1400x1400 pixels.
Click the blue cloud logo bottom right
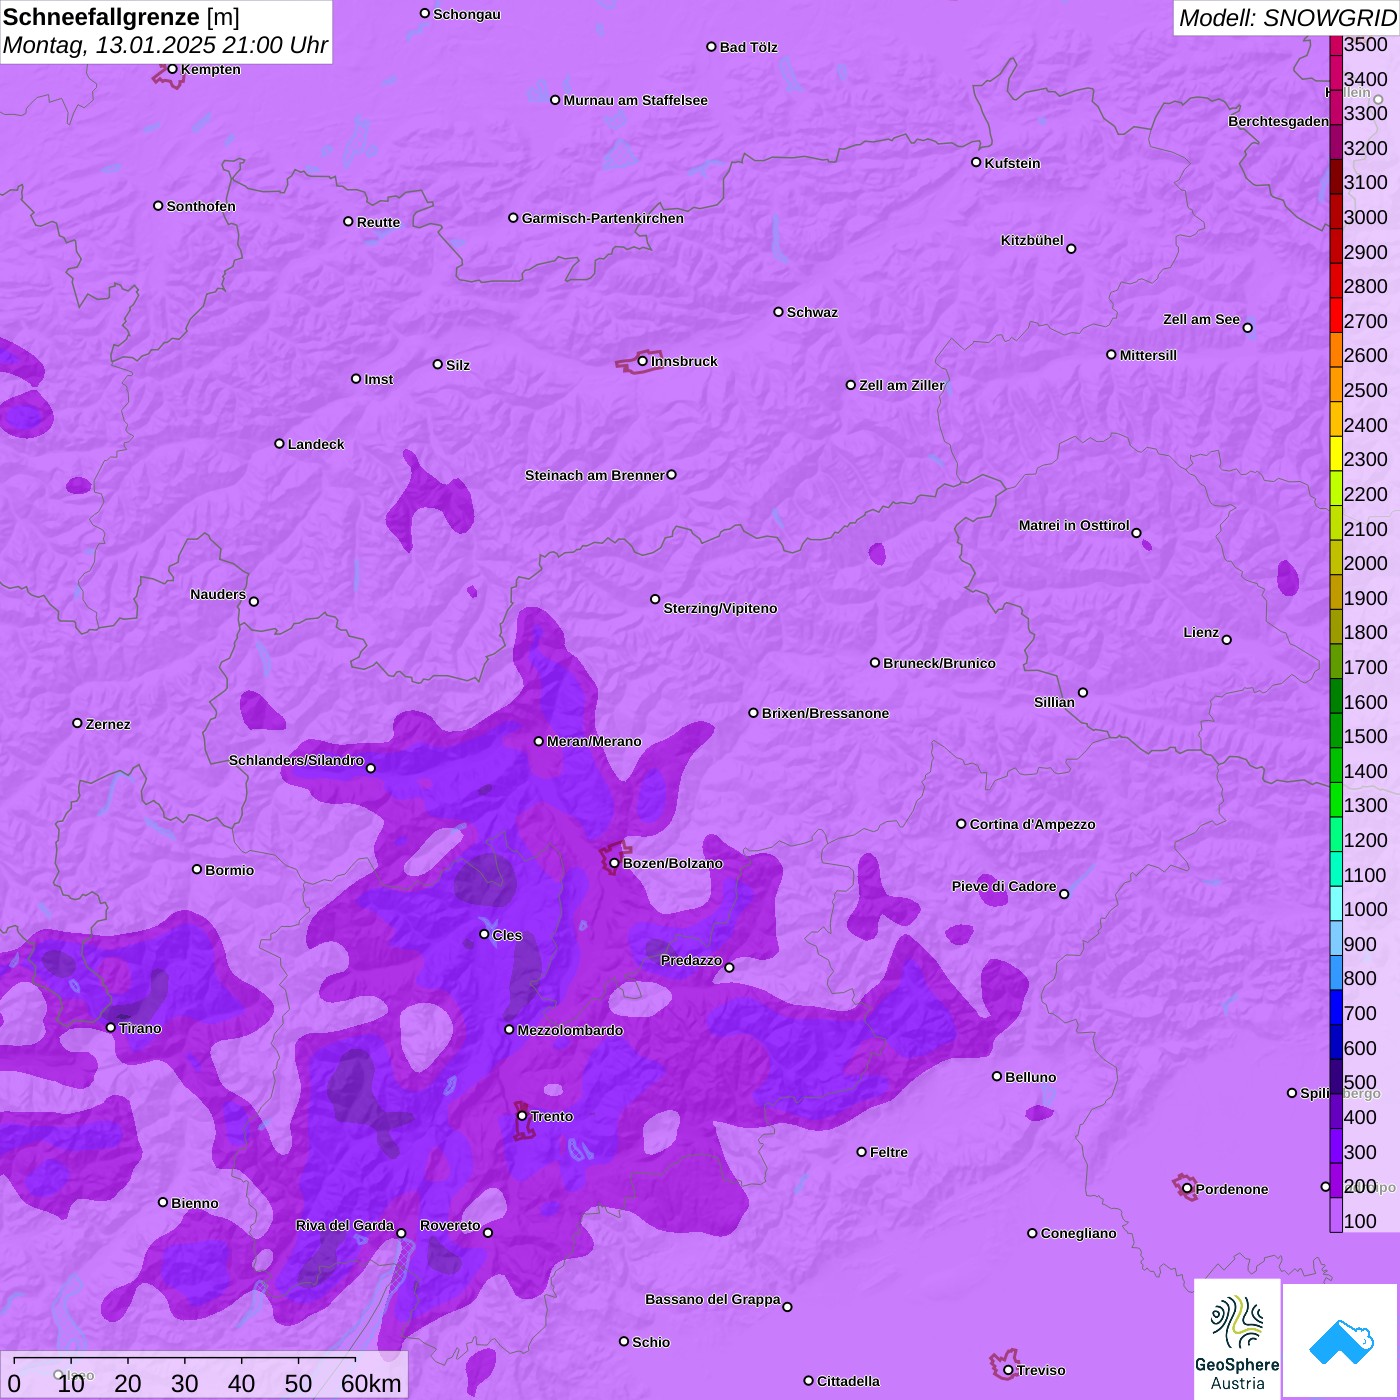click(1340, 1341)
